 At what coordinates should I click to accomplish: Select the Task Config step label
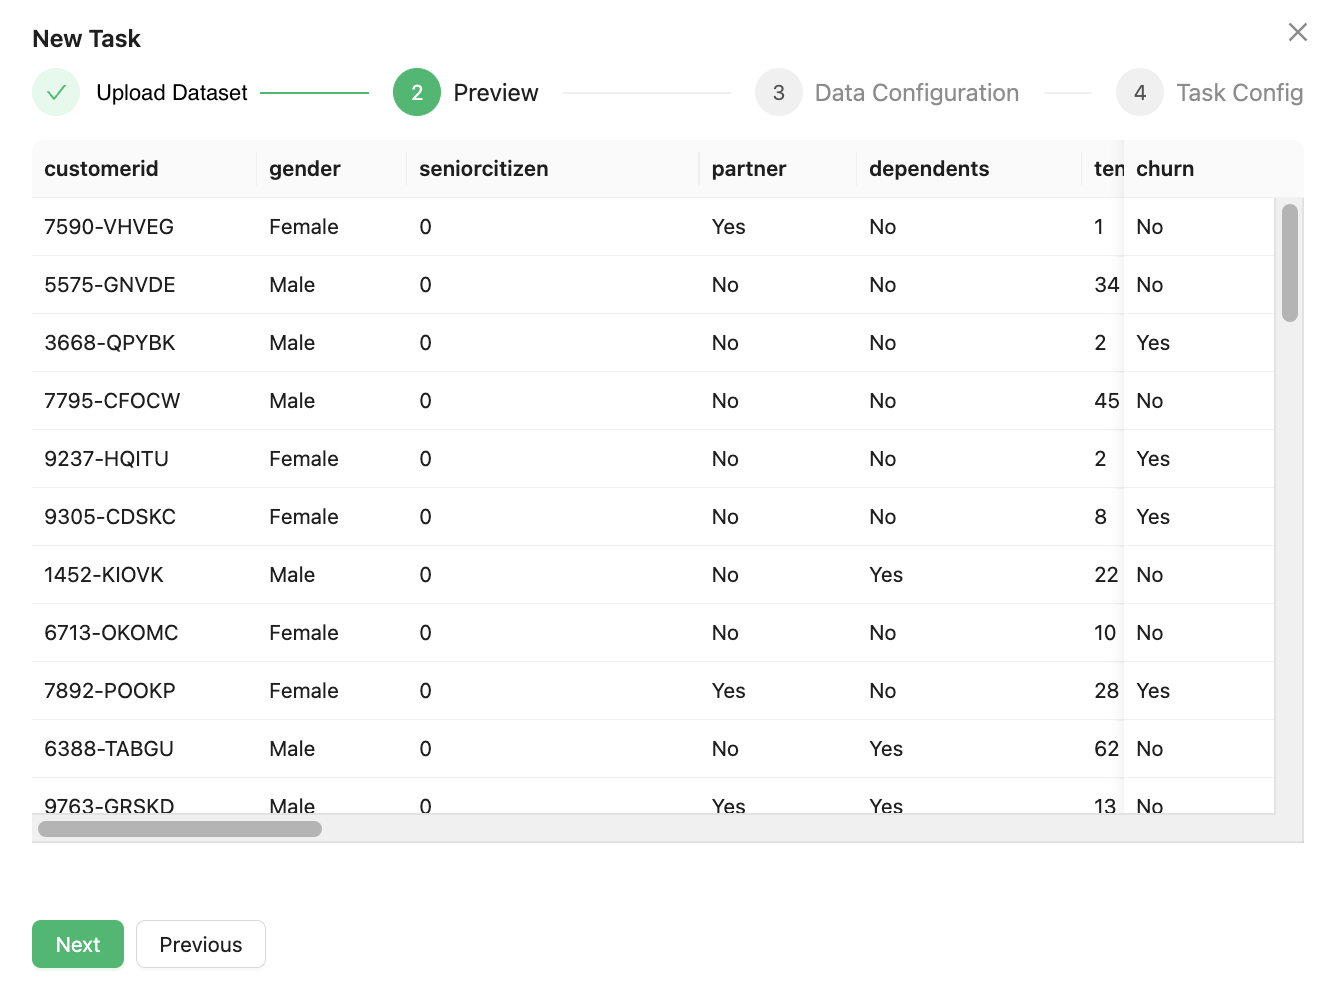click(1239, 93)
